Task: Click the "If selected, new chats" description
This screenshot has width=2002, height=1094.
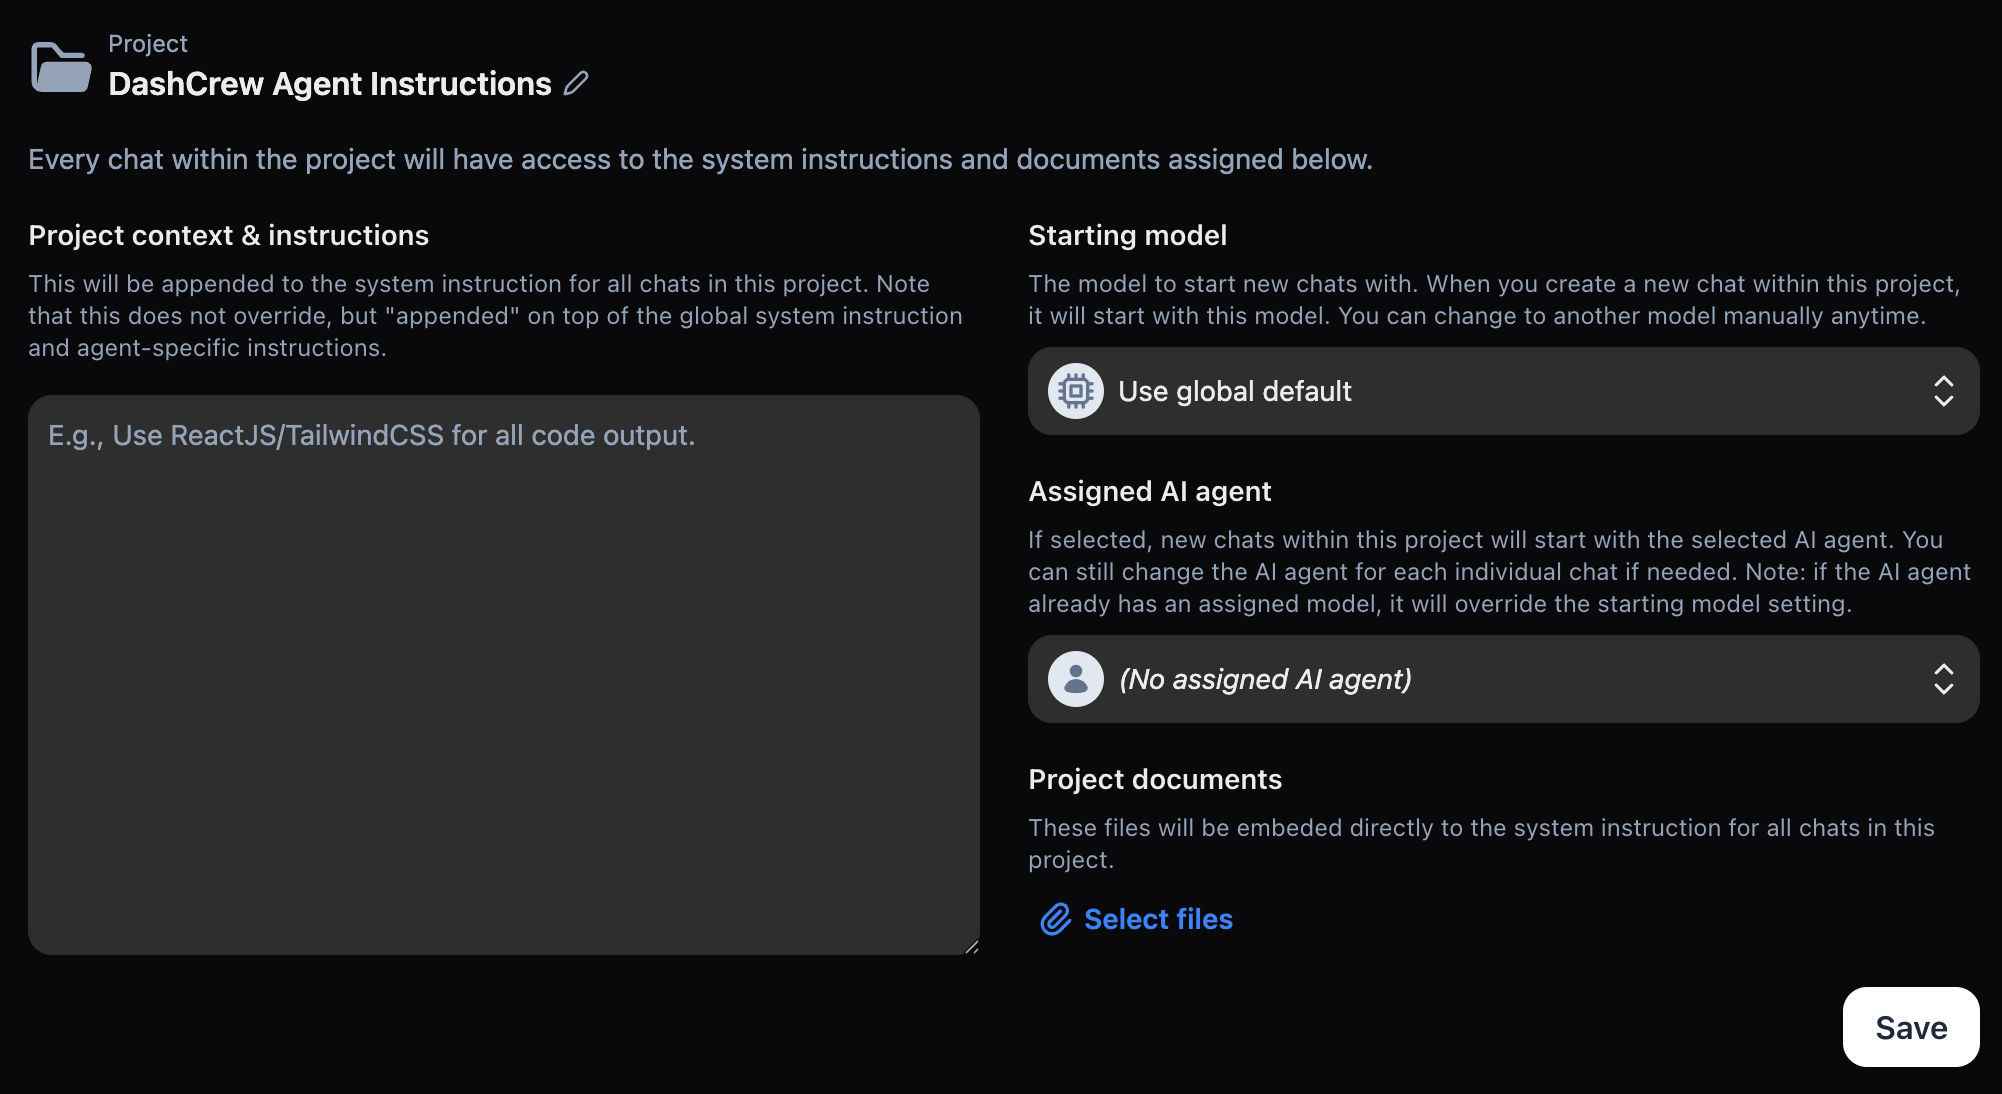Action: point(1499,572)
